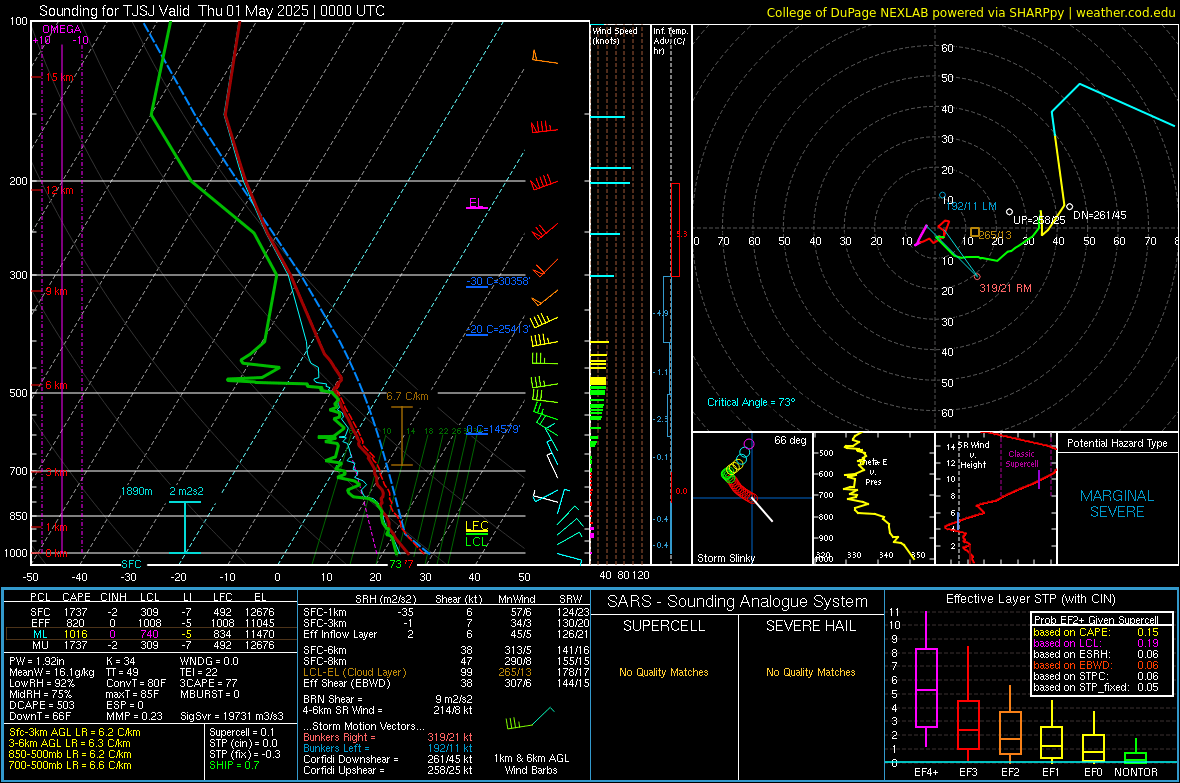Select the 6.7 C/km lapse rate annotation

(407, 396)
